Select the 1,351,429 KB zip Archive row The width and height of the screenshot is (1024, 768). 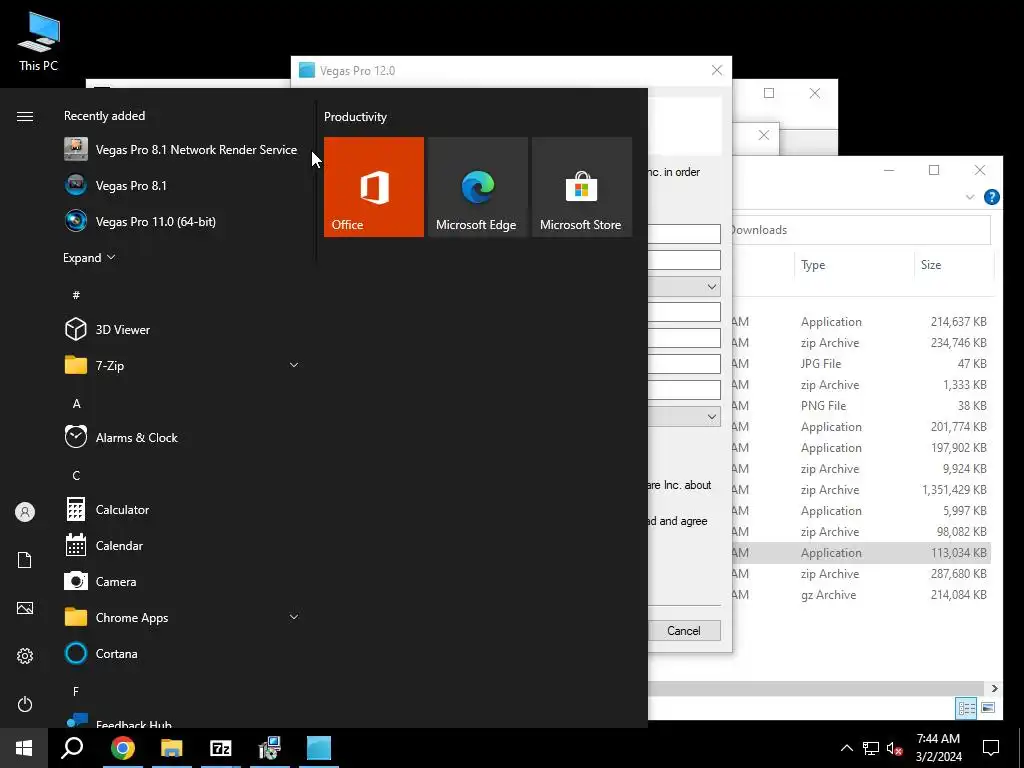[861, 489]
